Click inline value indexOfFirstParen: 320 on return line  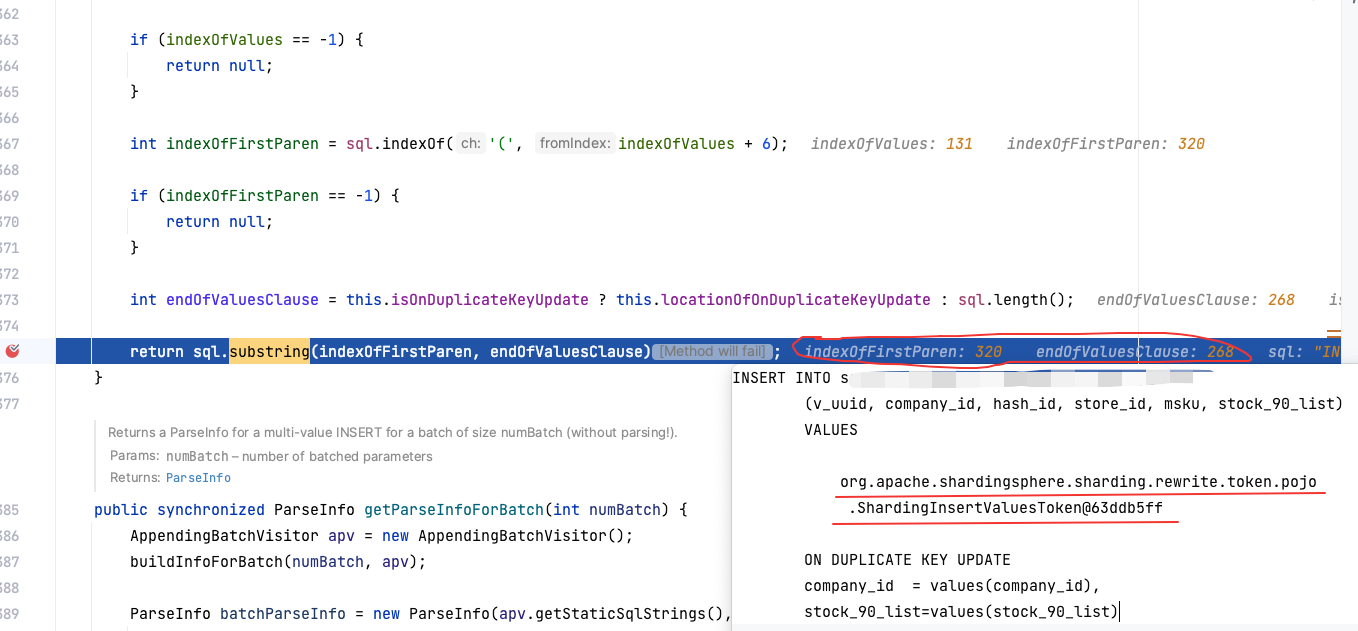point(903,352)
